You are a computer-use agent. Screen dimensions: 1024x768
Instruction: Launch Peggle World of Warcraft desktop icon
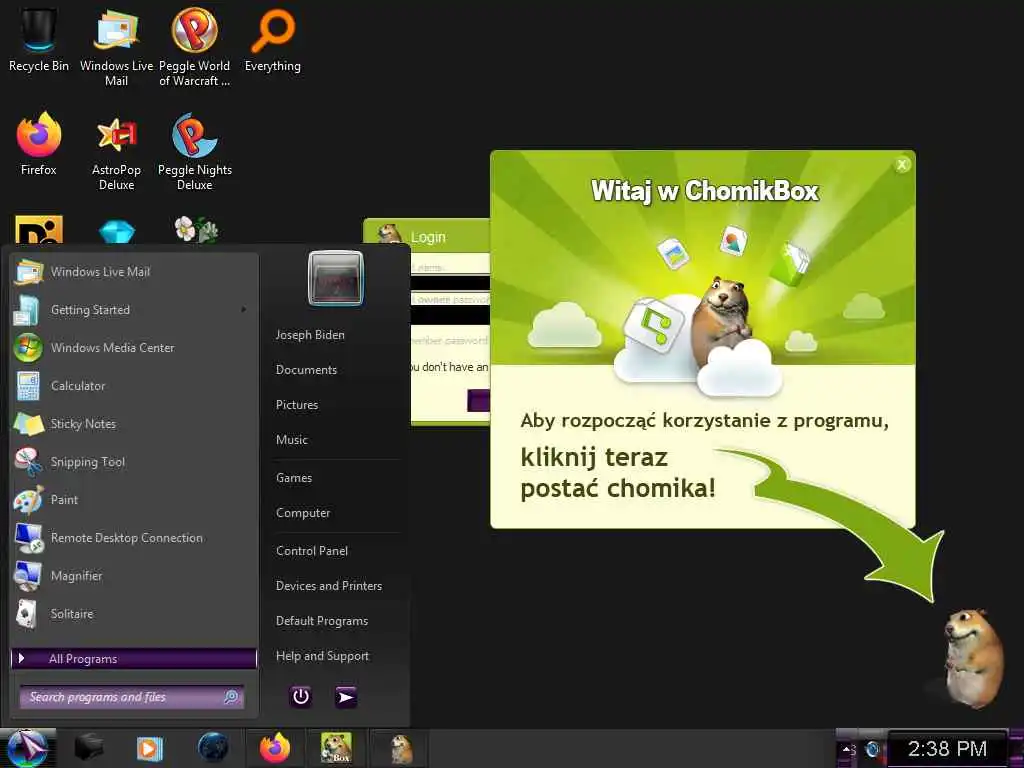coord(195,46)
